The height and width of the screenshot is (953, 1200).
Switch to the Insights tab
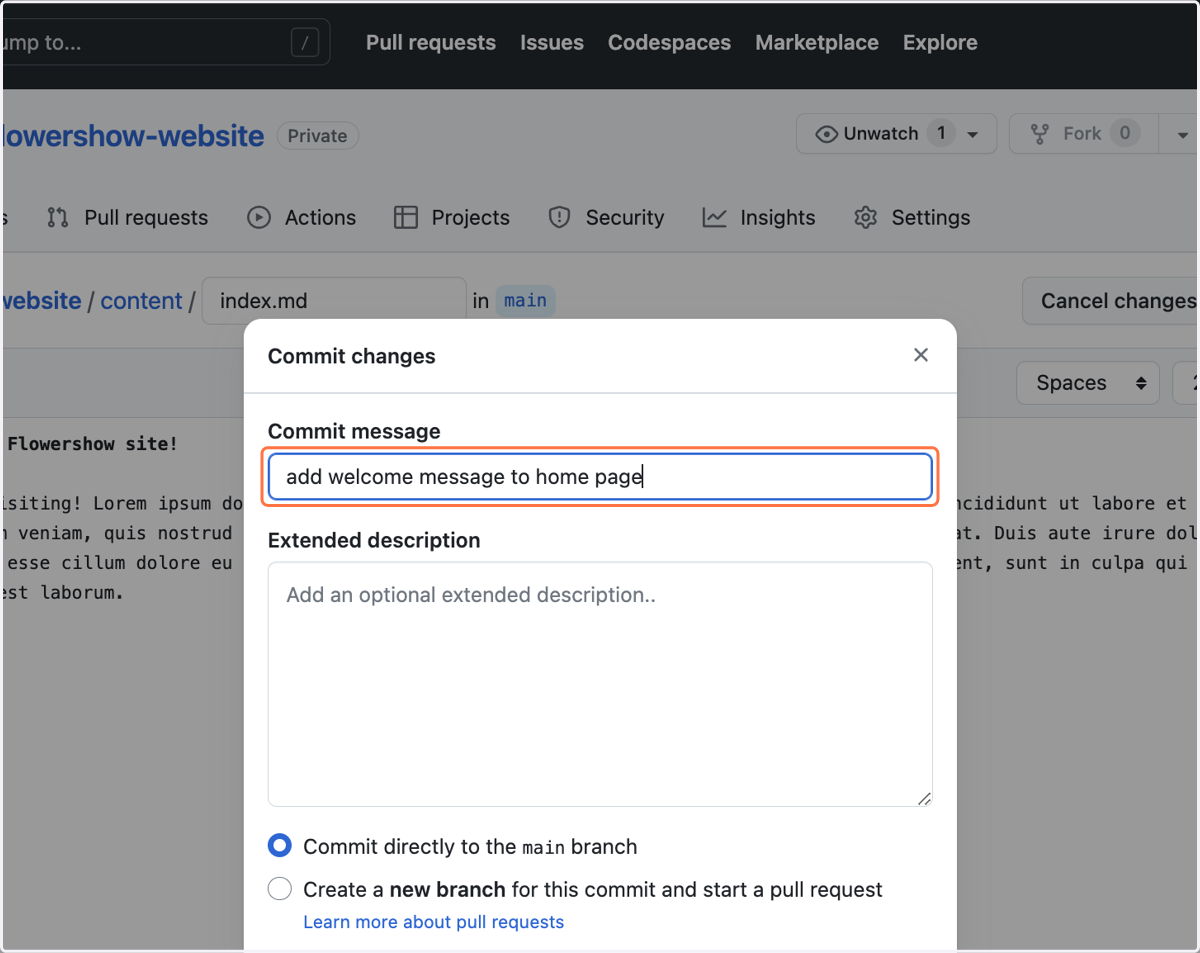tap(759, 218)
